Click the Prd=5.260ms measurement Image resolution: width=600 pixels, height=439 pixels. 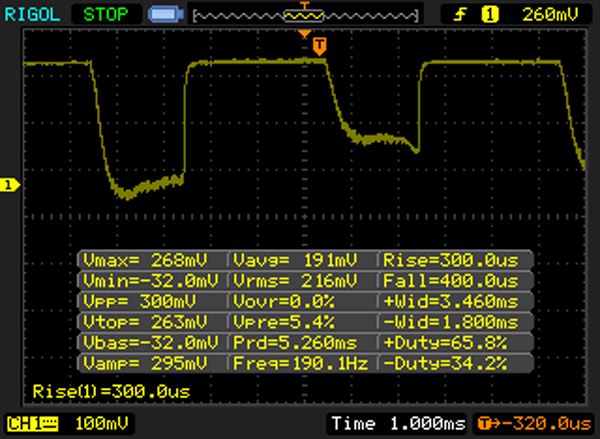295,342
